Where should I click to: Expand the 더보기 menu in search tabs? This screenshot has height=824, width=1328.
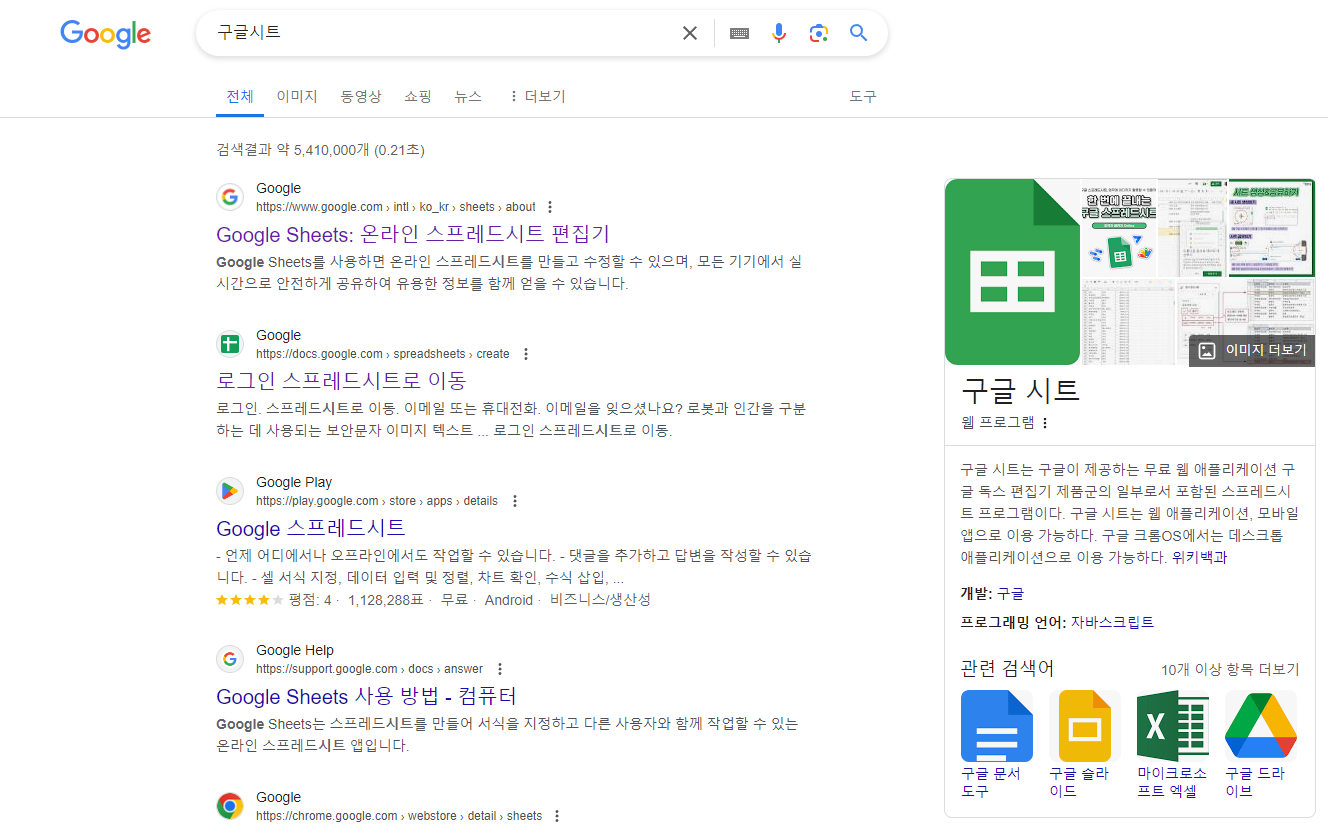[537, 97]
